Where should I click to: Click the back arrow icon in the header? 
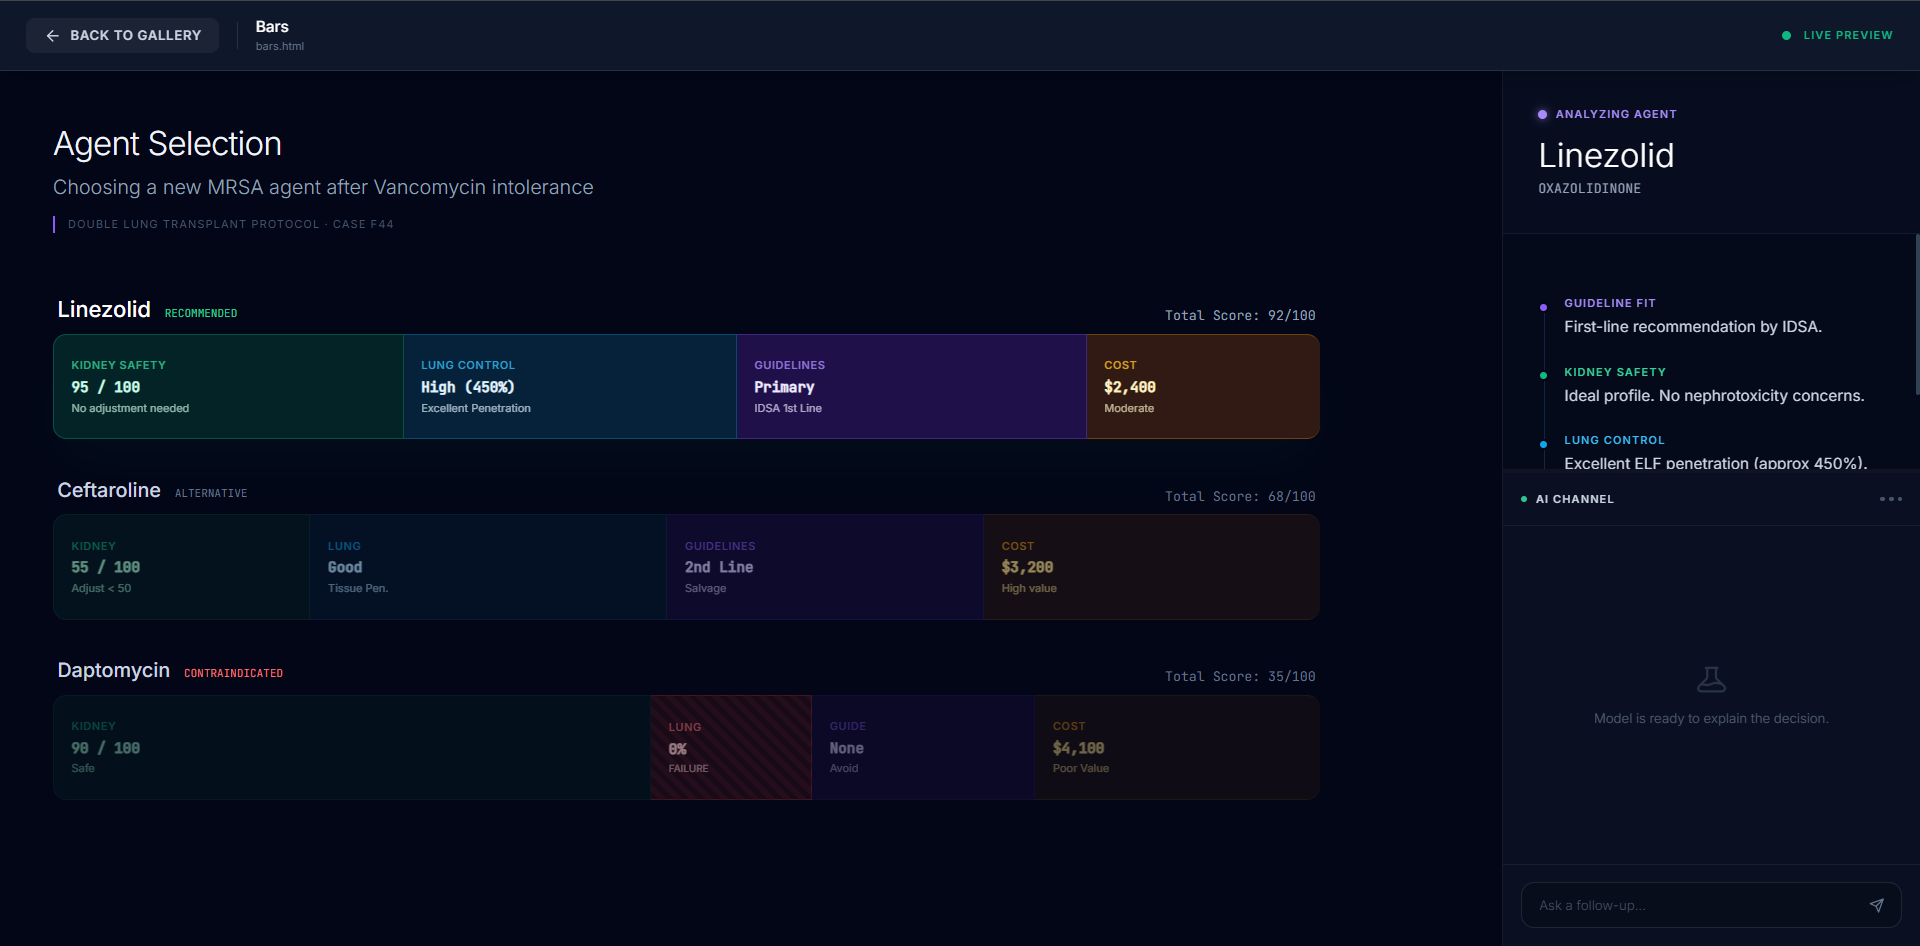click(x=52, y=35)
